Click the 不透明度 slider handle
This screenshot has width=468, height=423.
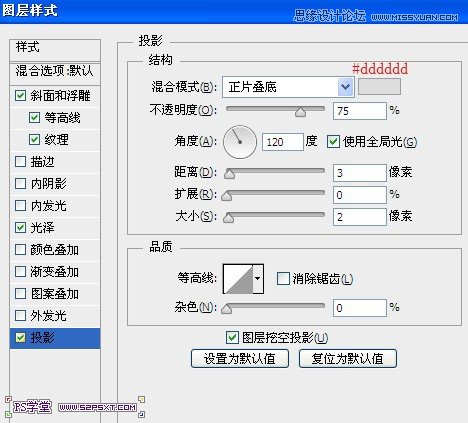coord(300,112)
